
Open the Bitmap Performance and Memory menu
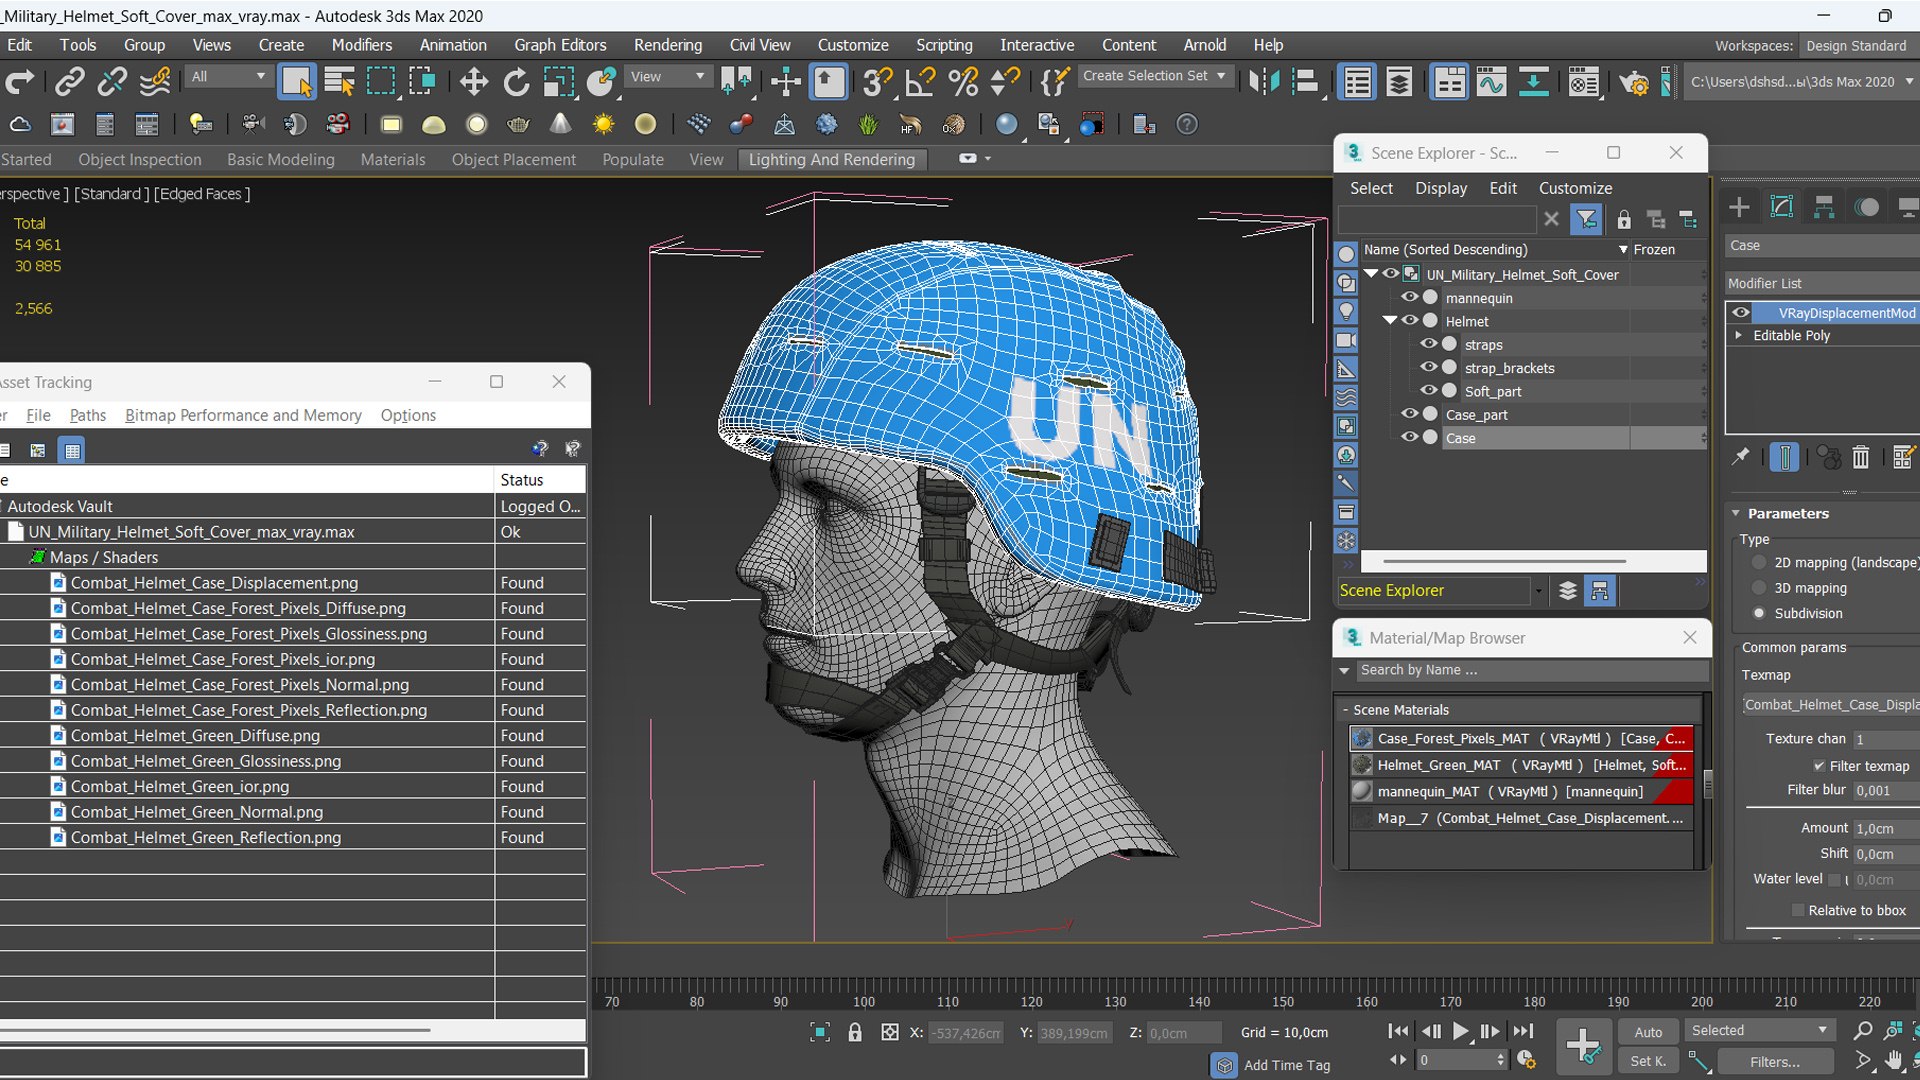point(243,415)
